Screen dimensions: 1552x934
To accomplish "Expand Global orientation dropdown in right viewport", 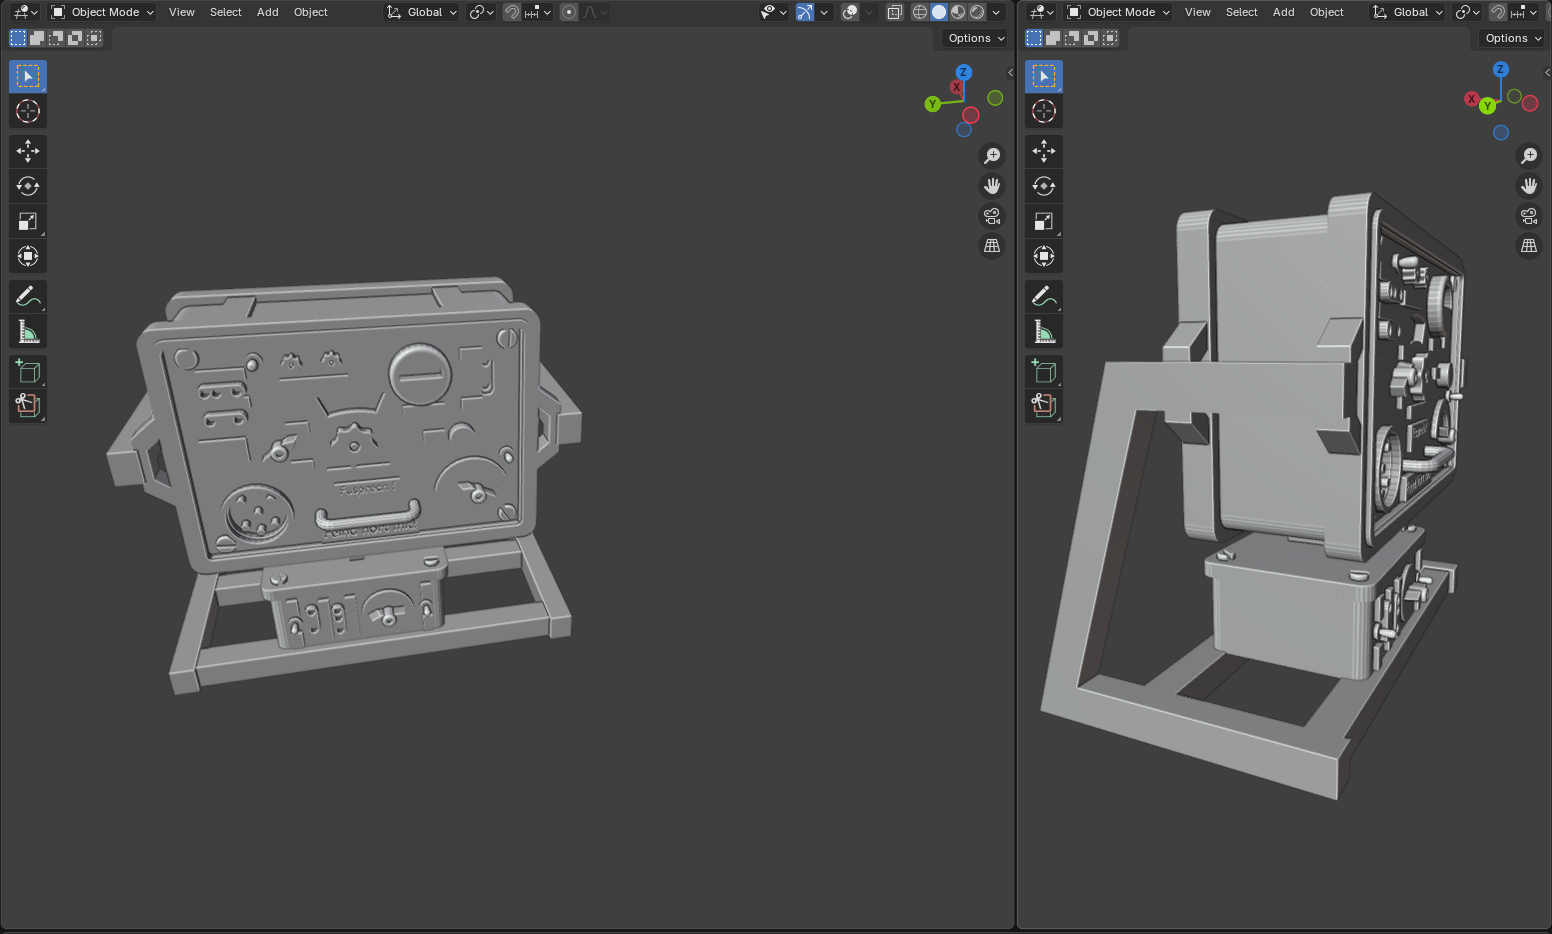I will click(x=1409, y=12).
